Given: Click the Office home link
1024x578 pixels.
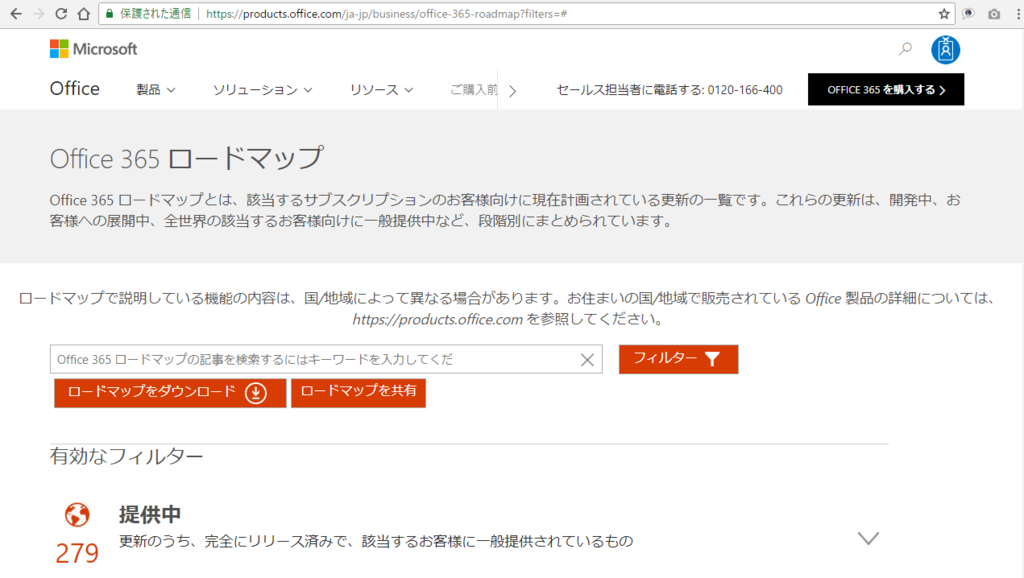Looking at the screenshot, I should click(74, 89).
